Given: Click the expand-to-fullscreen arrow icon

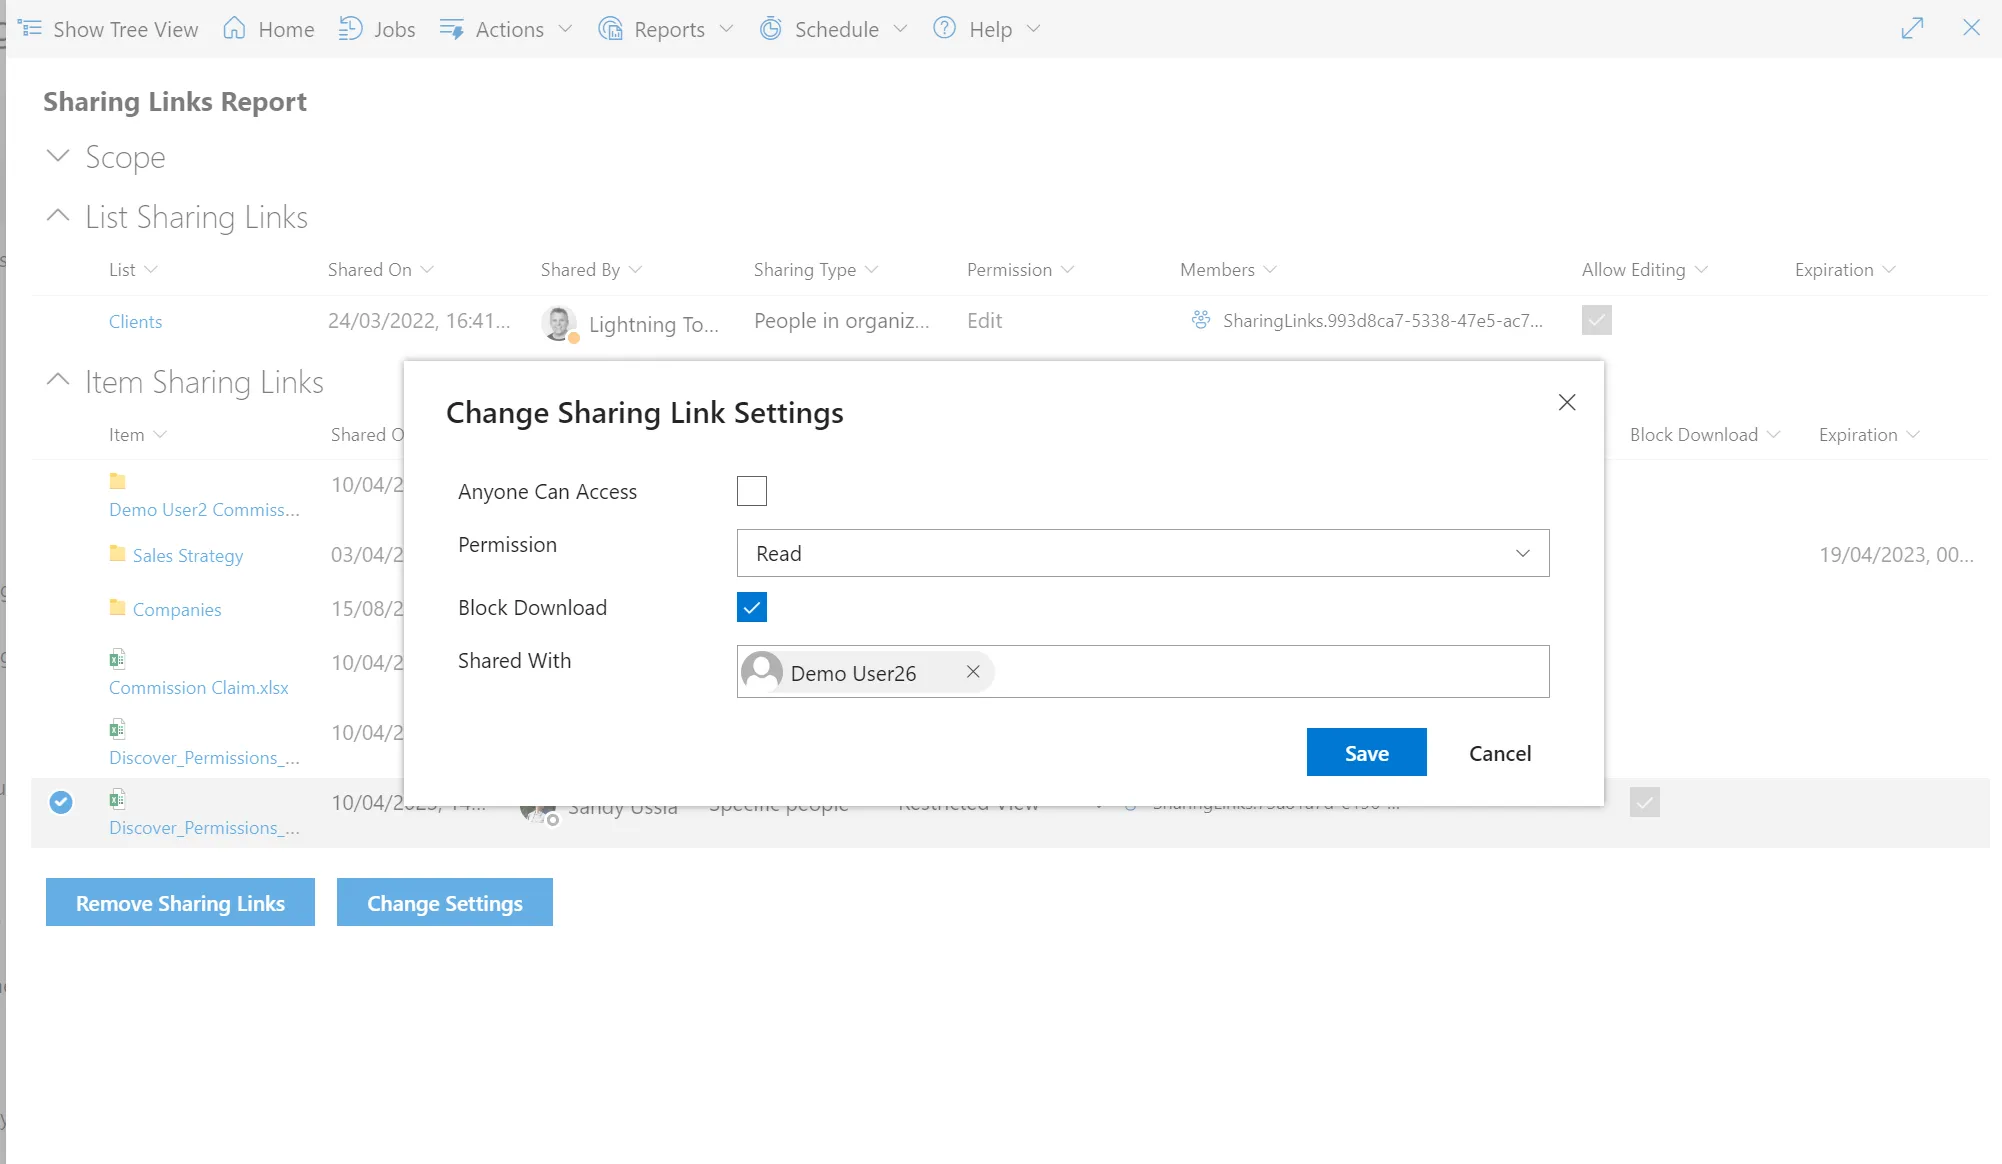Looking at the screenshot, I should (x=1912, y=28).
